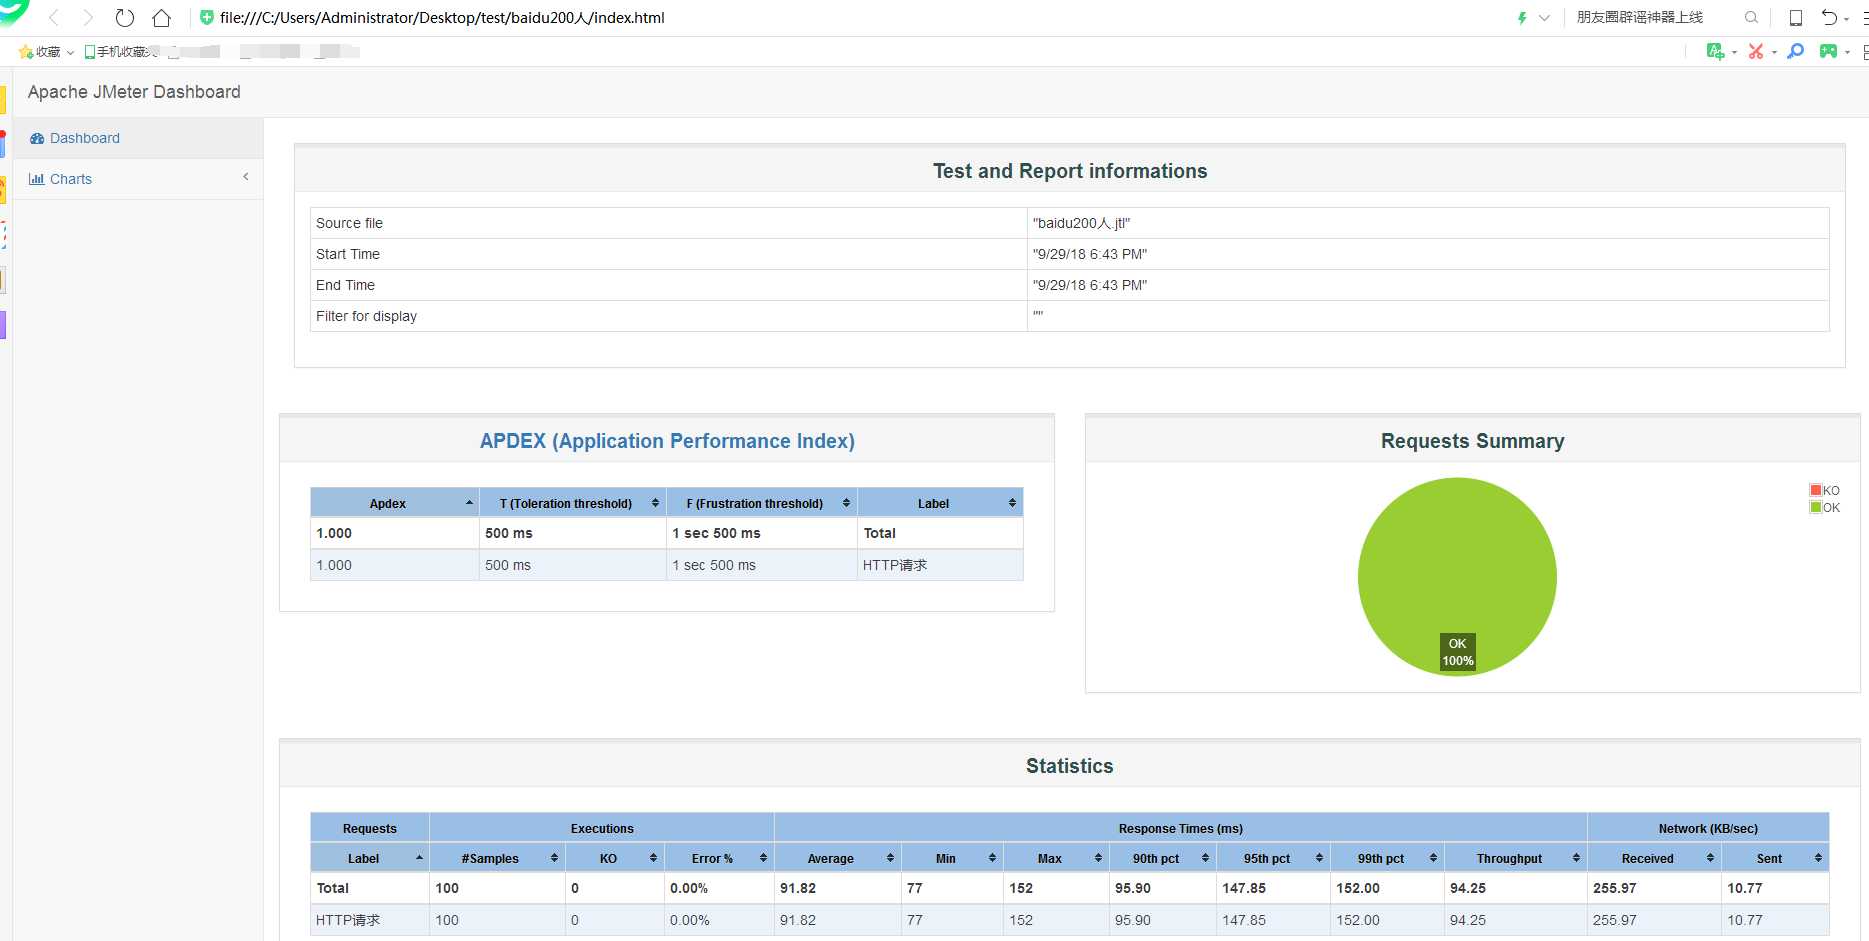Click the green translate icon
Image resolution: width=1869 pixels, height=941 pixels.
[x=1715, y=51]
